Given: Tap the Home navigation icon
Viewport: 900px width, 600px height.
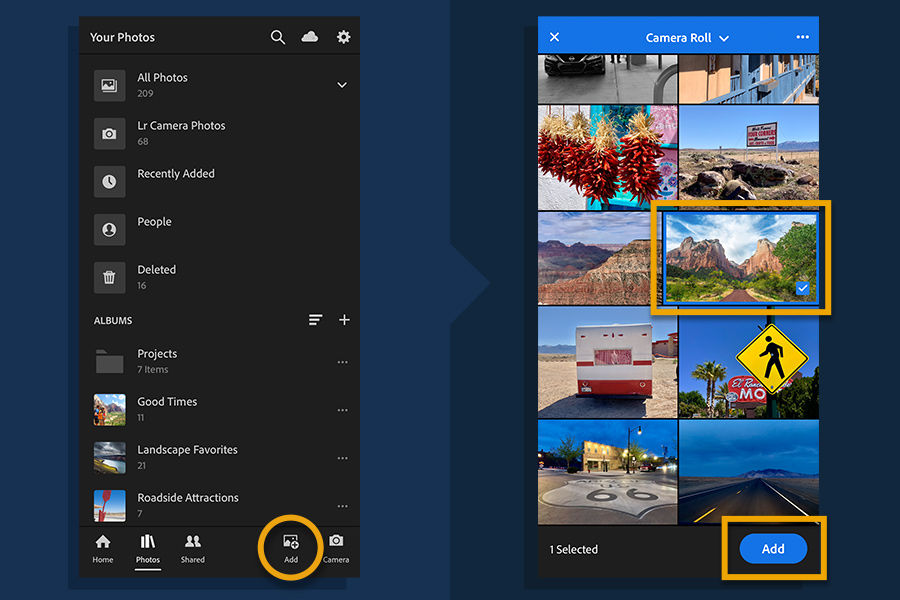Looking at the screenshot, I should click(x=102, y=547).
